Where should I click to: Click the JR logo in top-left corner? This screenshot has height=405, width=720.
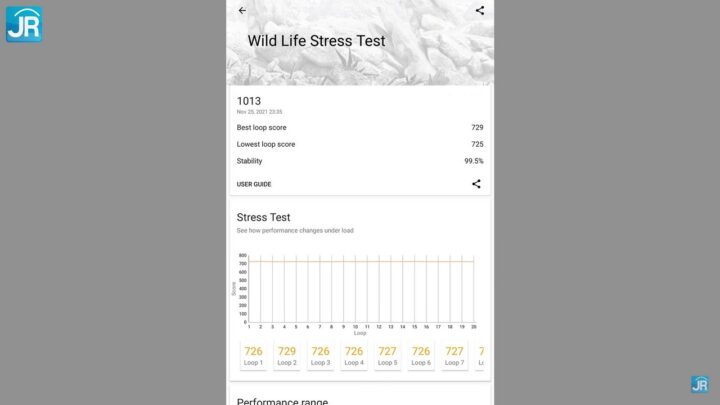pyautogui.click(x=24, y=24)
